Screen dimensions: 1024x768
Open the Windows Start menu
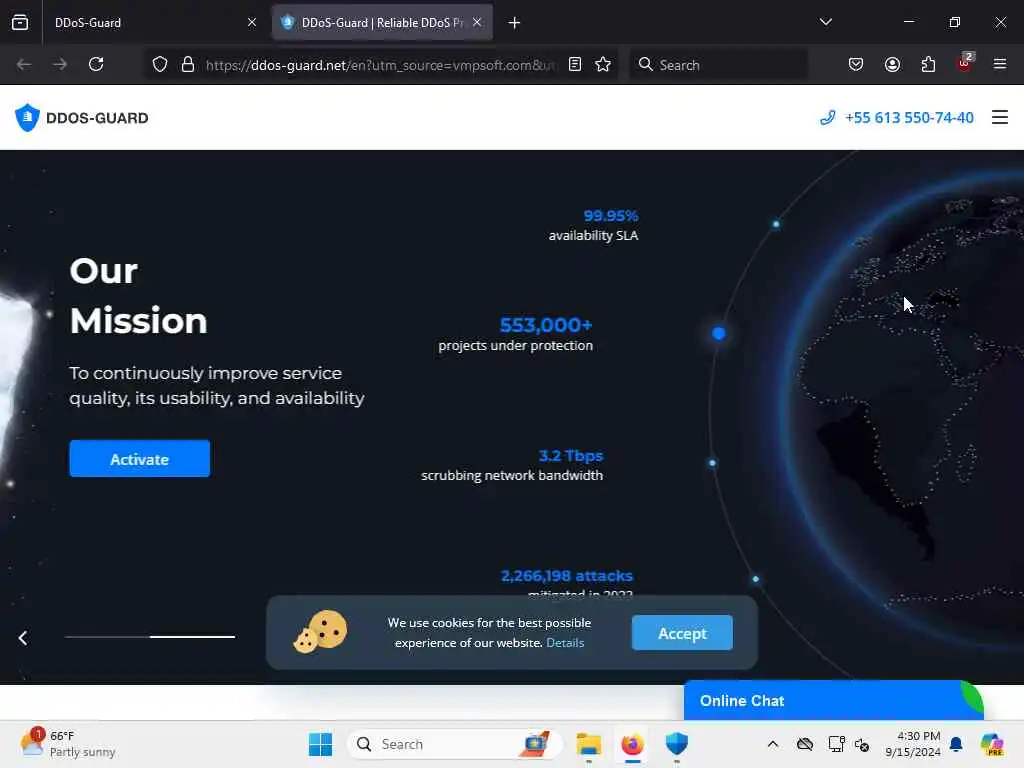[x=320, y=744]
